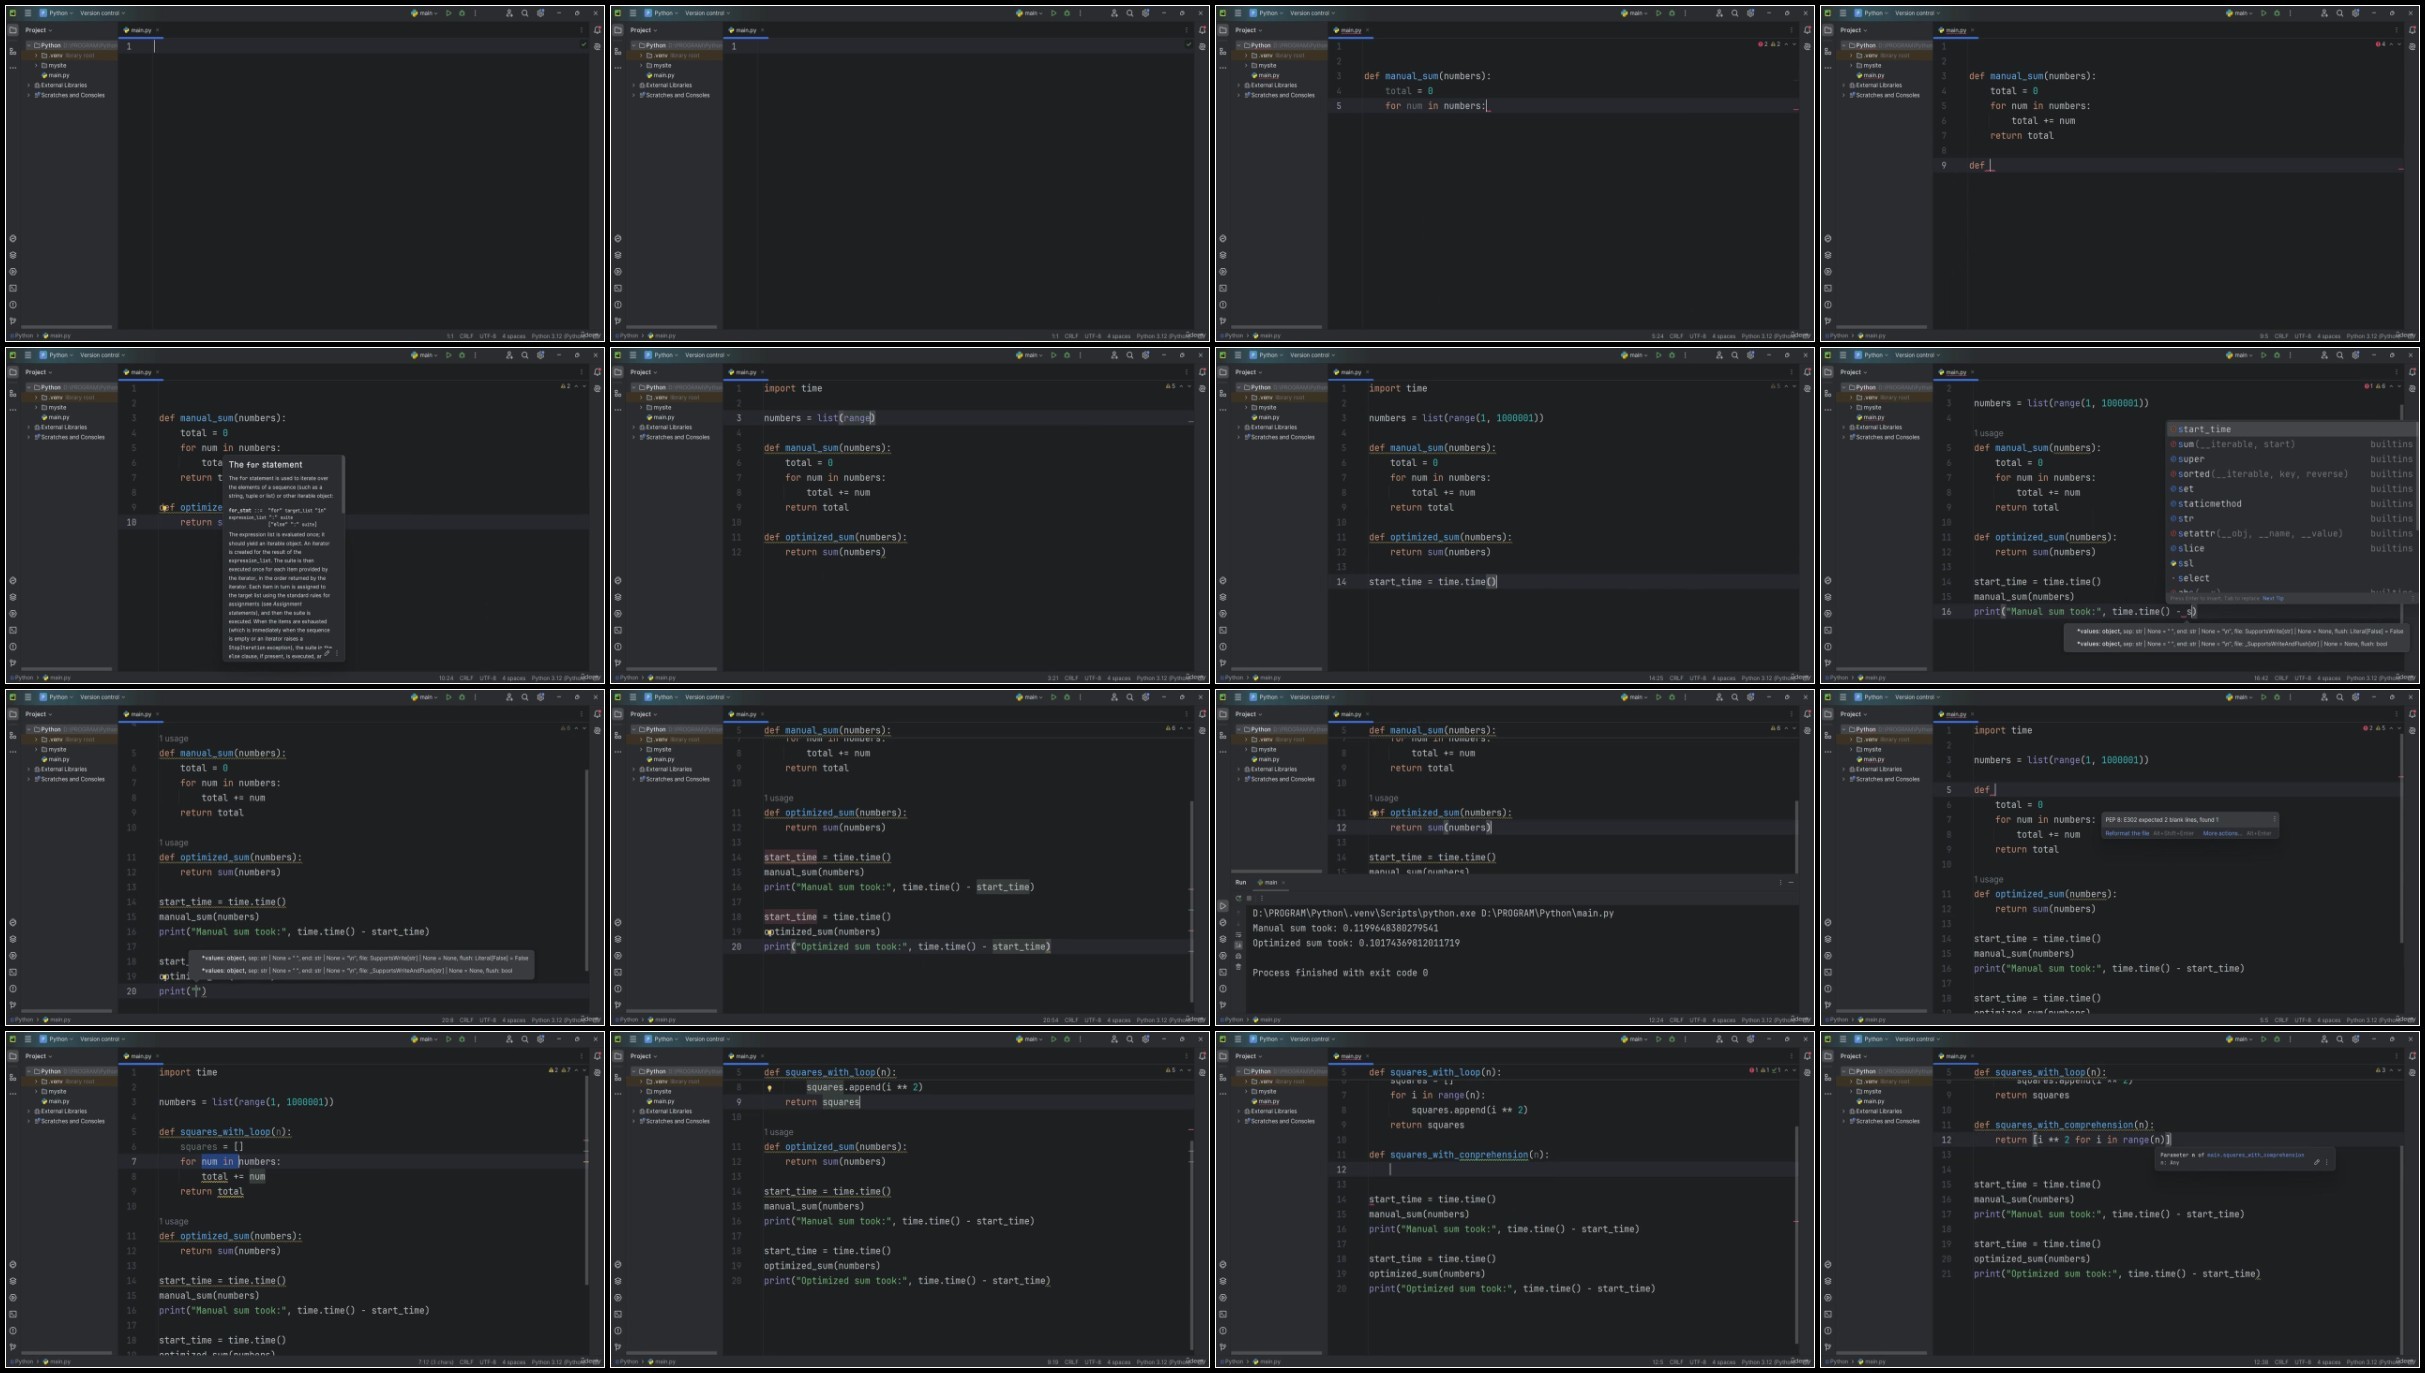2425x1373 pixels.
Task: Open the kebab menu on the PEP 8 tooltip
Action: point(2273,819)
